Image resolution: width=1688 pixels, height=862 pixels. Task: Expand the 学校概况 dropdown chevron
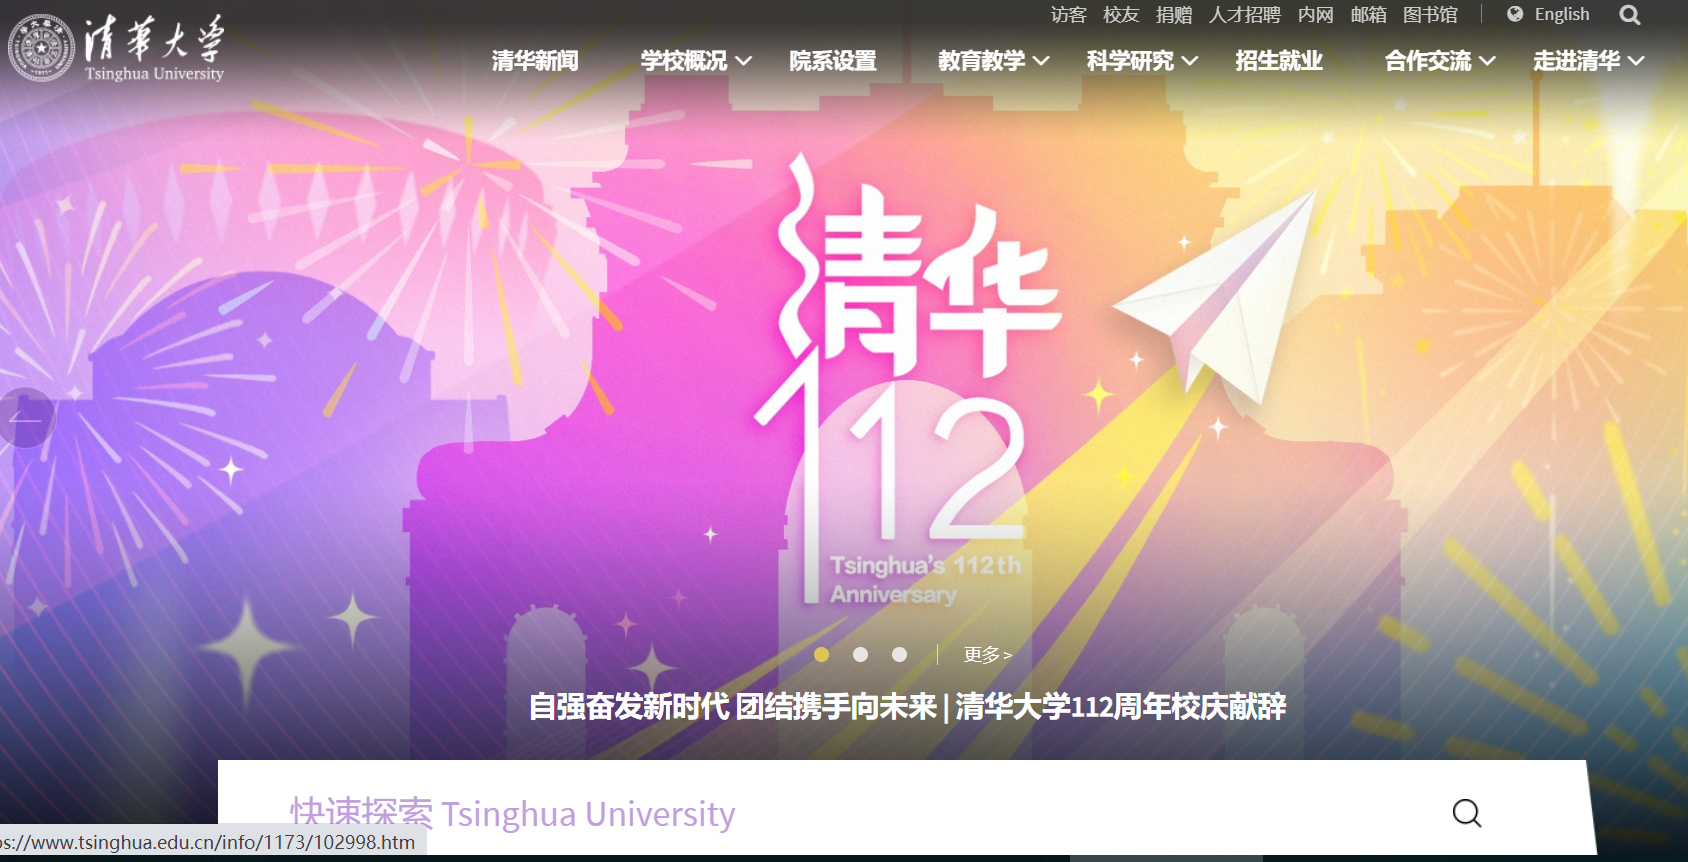click(x=743, y=61)
